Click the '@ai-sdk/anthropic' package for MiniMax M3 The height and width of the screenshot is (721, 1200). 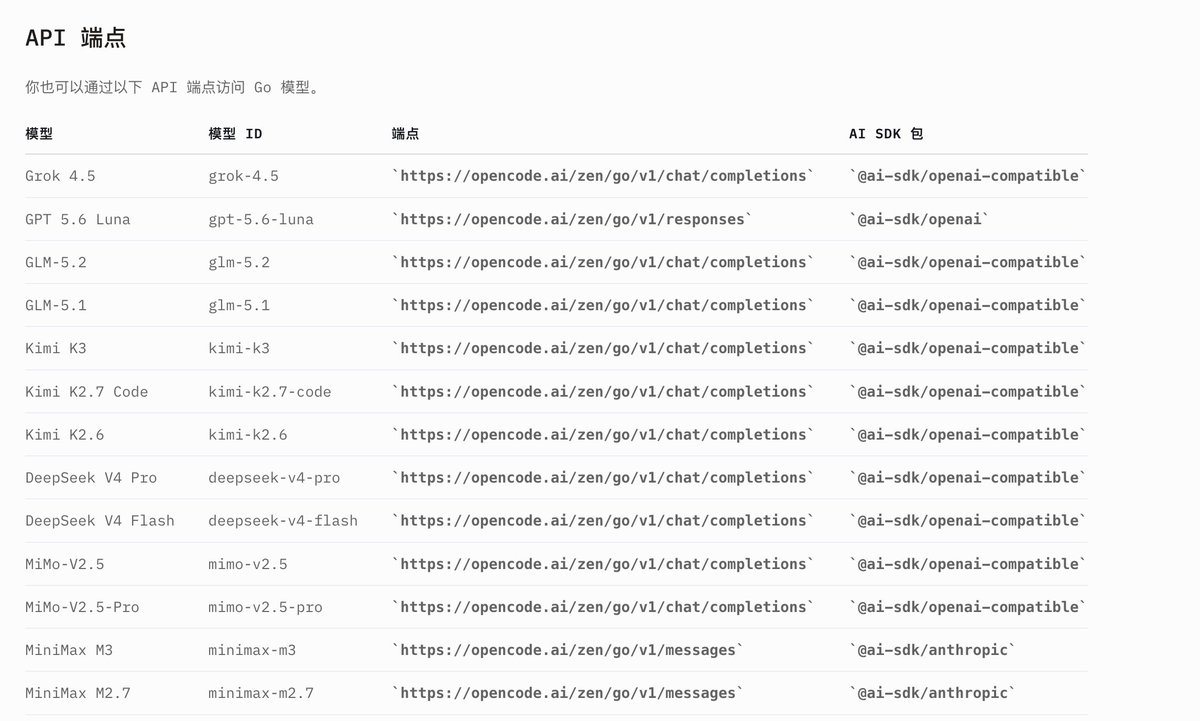point(932,650)
